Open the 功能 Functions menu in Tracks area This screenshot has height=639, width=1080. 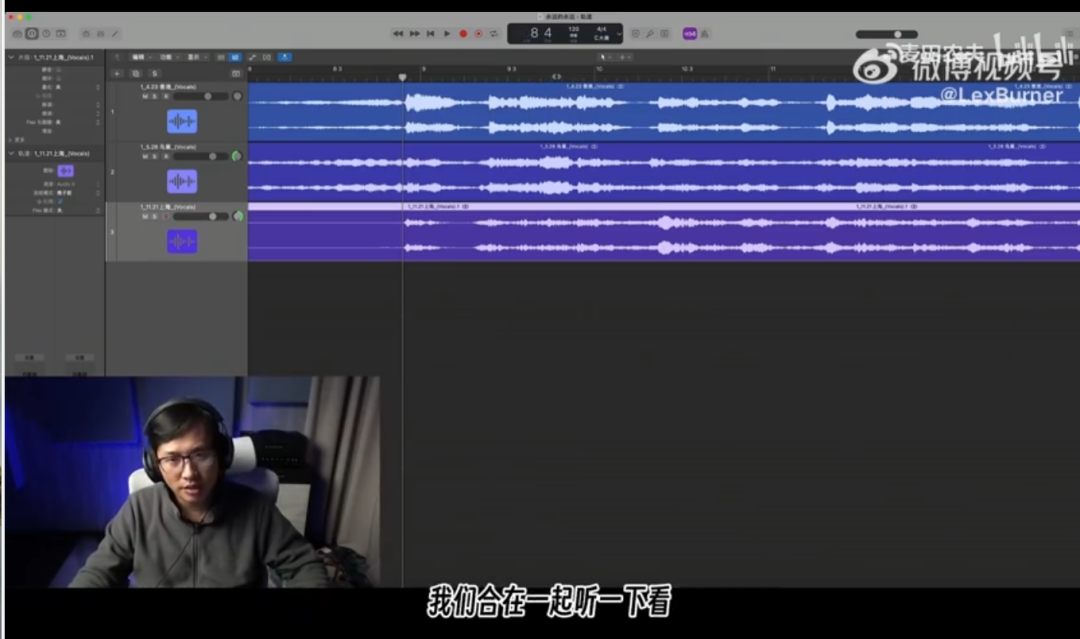coord(168,57)
